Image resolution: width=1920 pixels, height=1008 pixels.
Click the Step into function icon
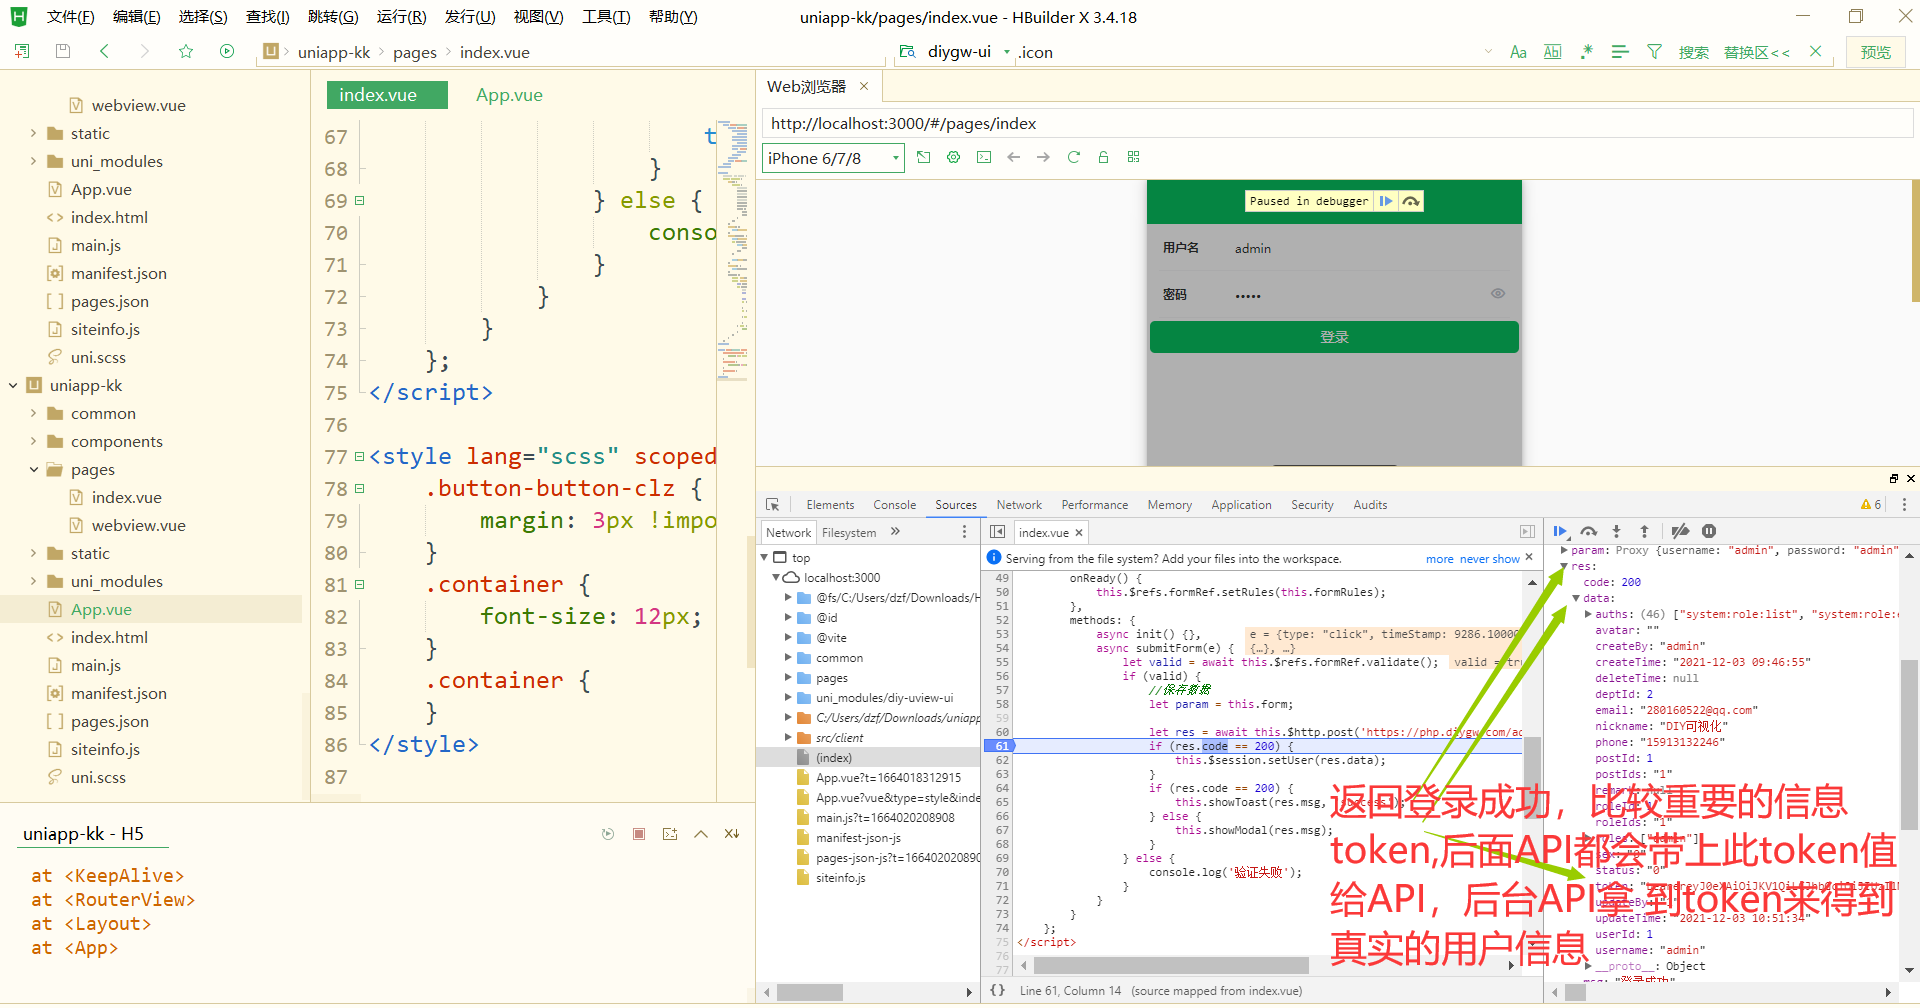click(1616, 532)
